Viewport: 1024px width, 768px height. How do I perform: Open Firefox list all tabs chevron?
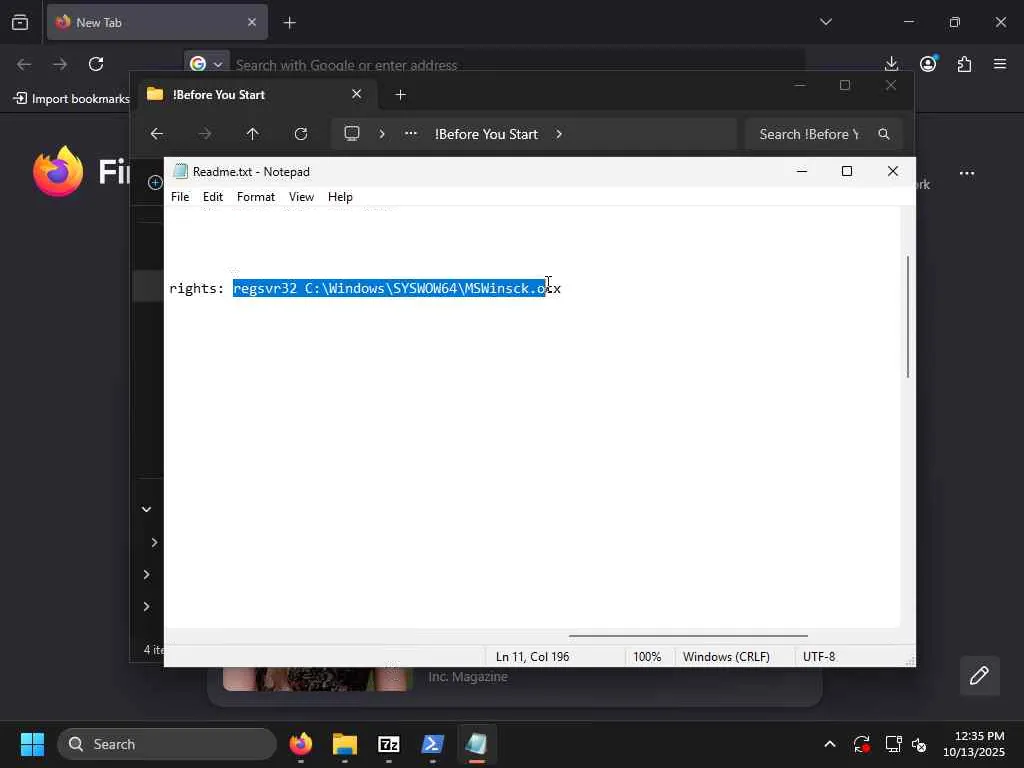[x=825, y=22]
